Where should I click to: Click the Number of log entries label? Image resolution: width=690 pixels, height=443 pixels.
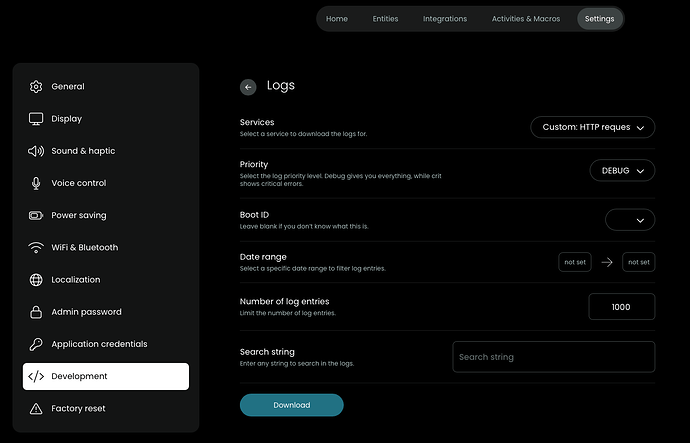(285, 301)
